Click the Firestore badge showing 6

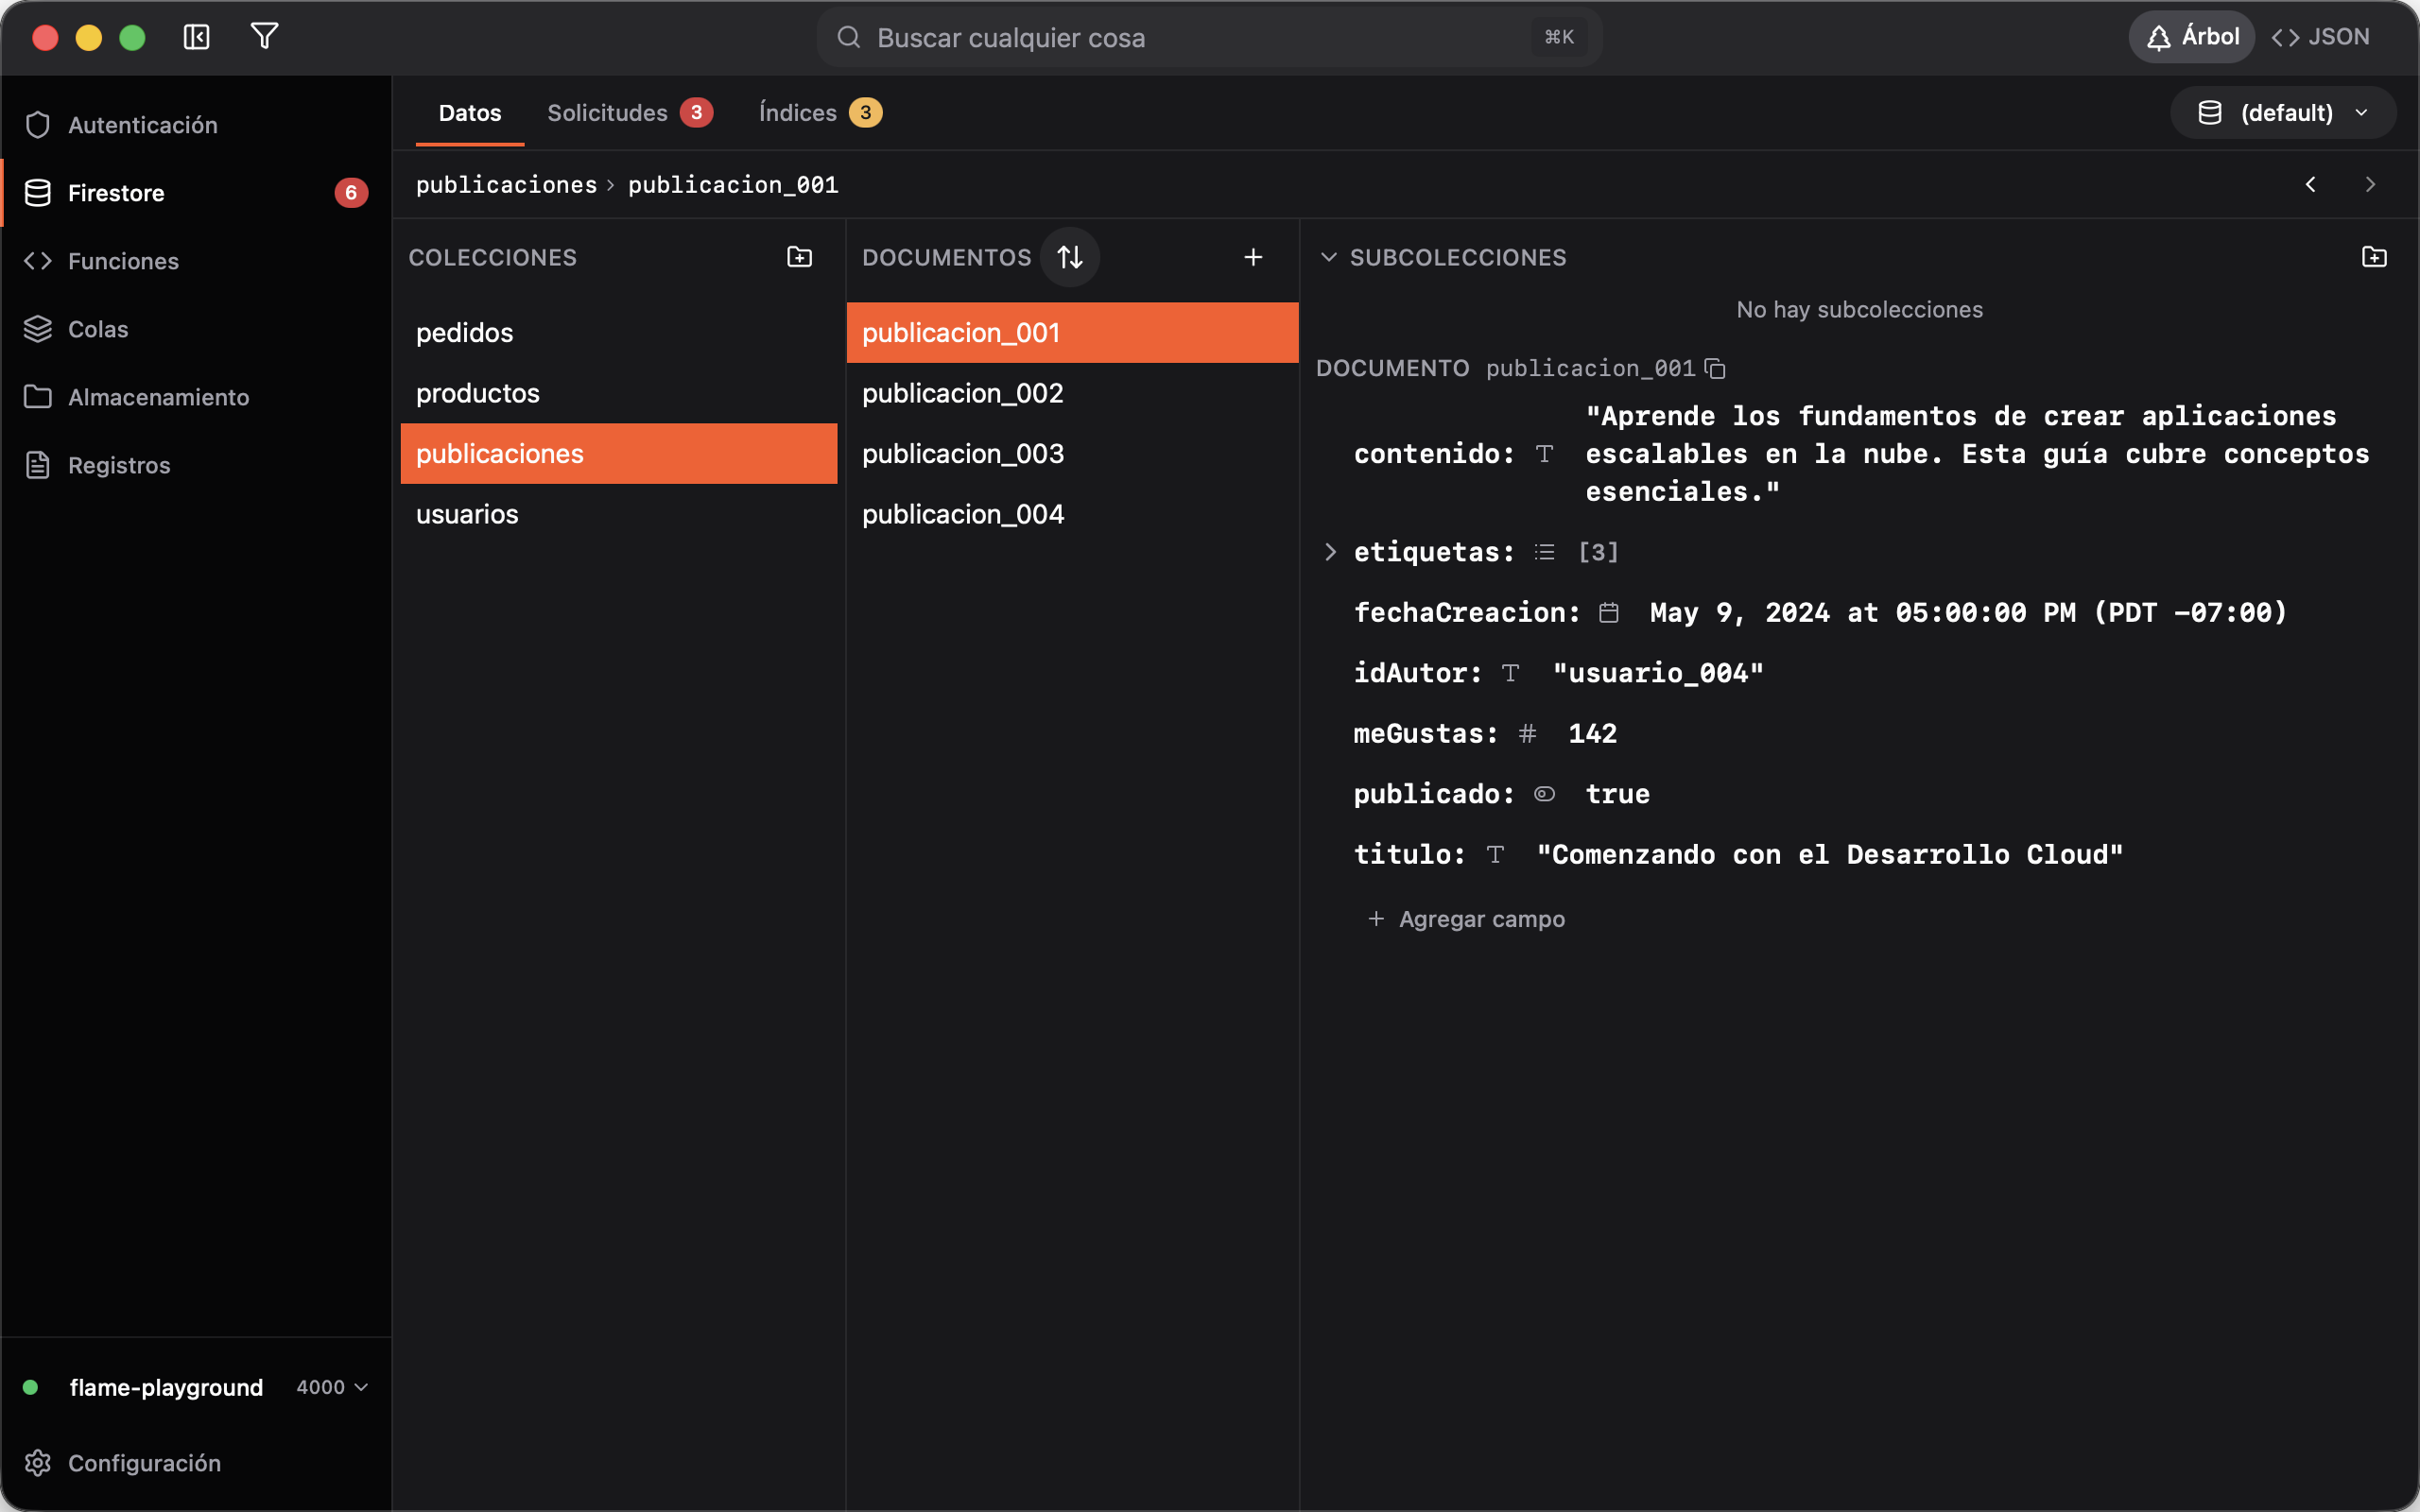click(351, 193)
